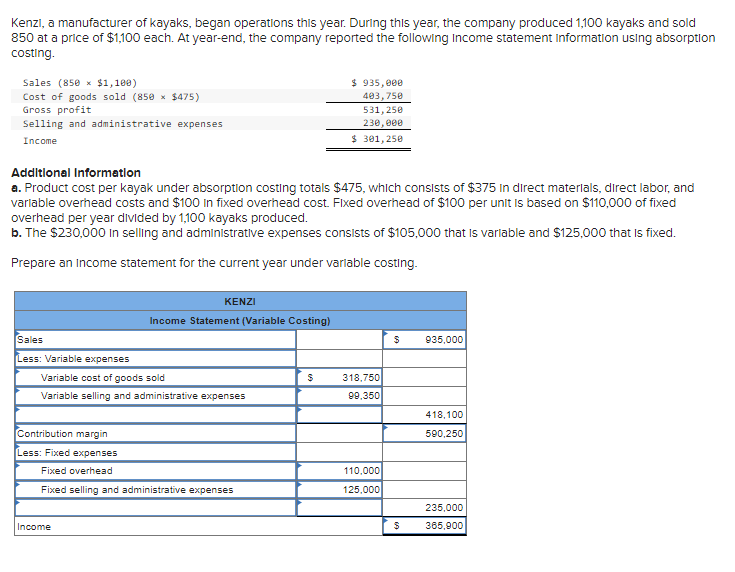Image resolution: width=735 pixels, height=572 pixels.
Task: Click the KENZI table header
Action: pos(240,301)
